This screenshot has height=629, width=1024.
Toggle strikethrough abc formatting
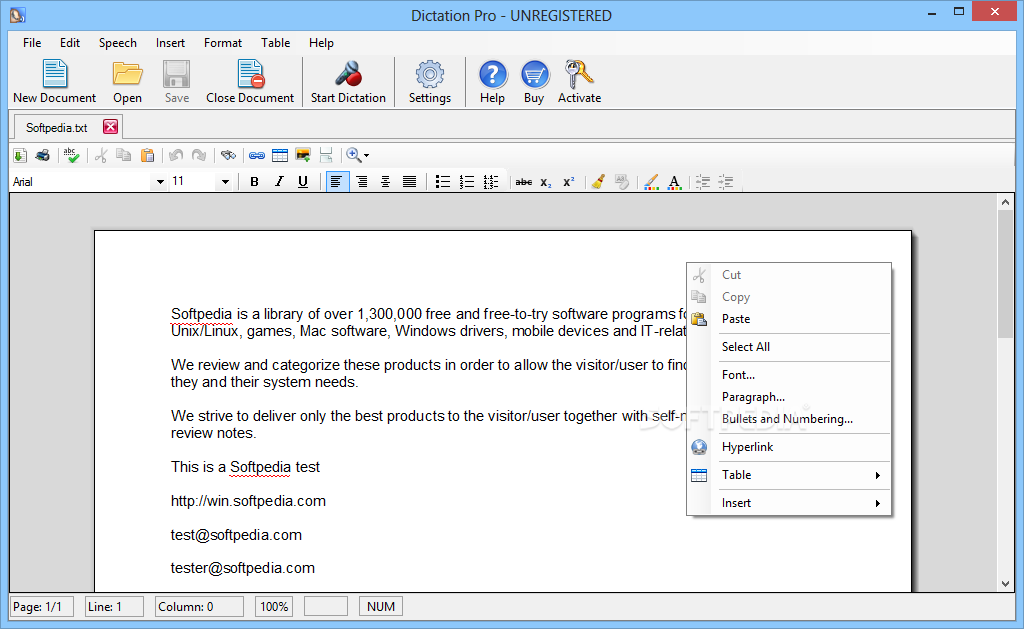point(524,182)
